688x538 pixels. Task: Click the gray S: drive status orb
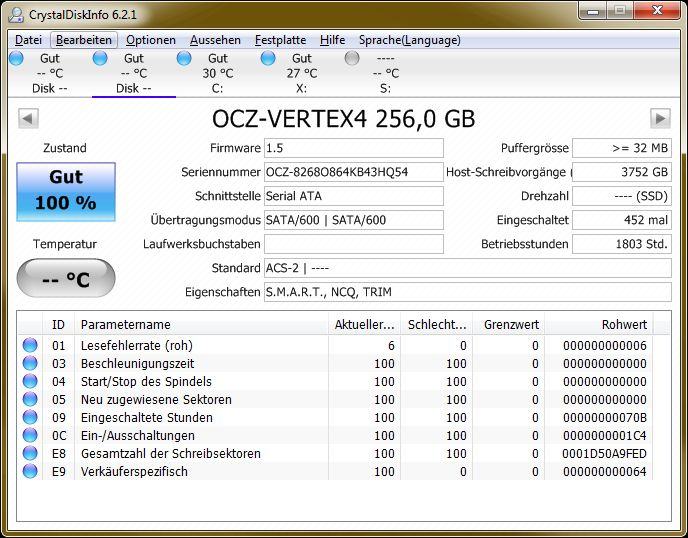(352, 58)
